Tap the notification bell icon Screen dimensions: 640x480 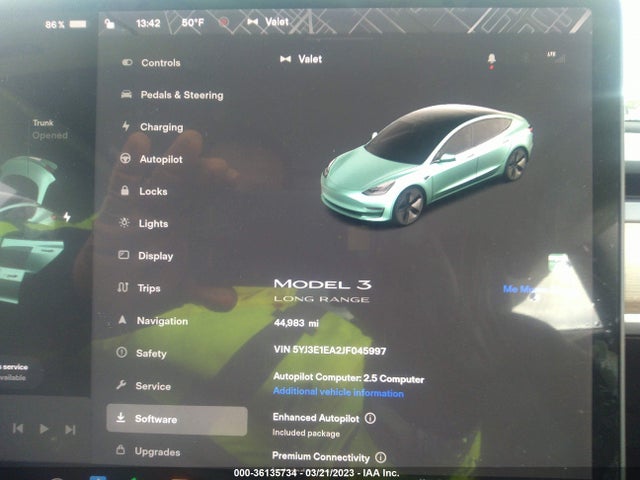point(492,60)
